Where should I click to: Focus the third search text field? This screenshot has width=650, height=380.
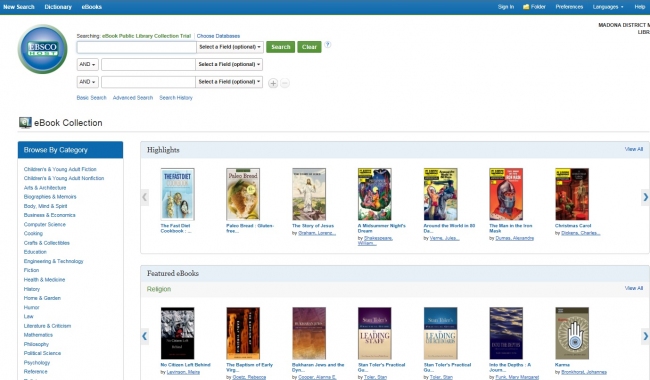(148, 82)
